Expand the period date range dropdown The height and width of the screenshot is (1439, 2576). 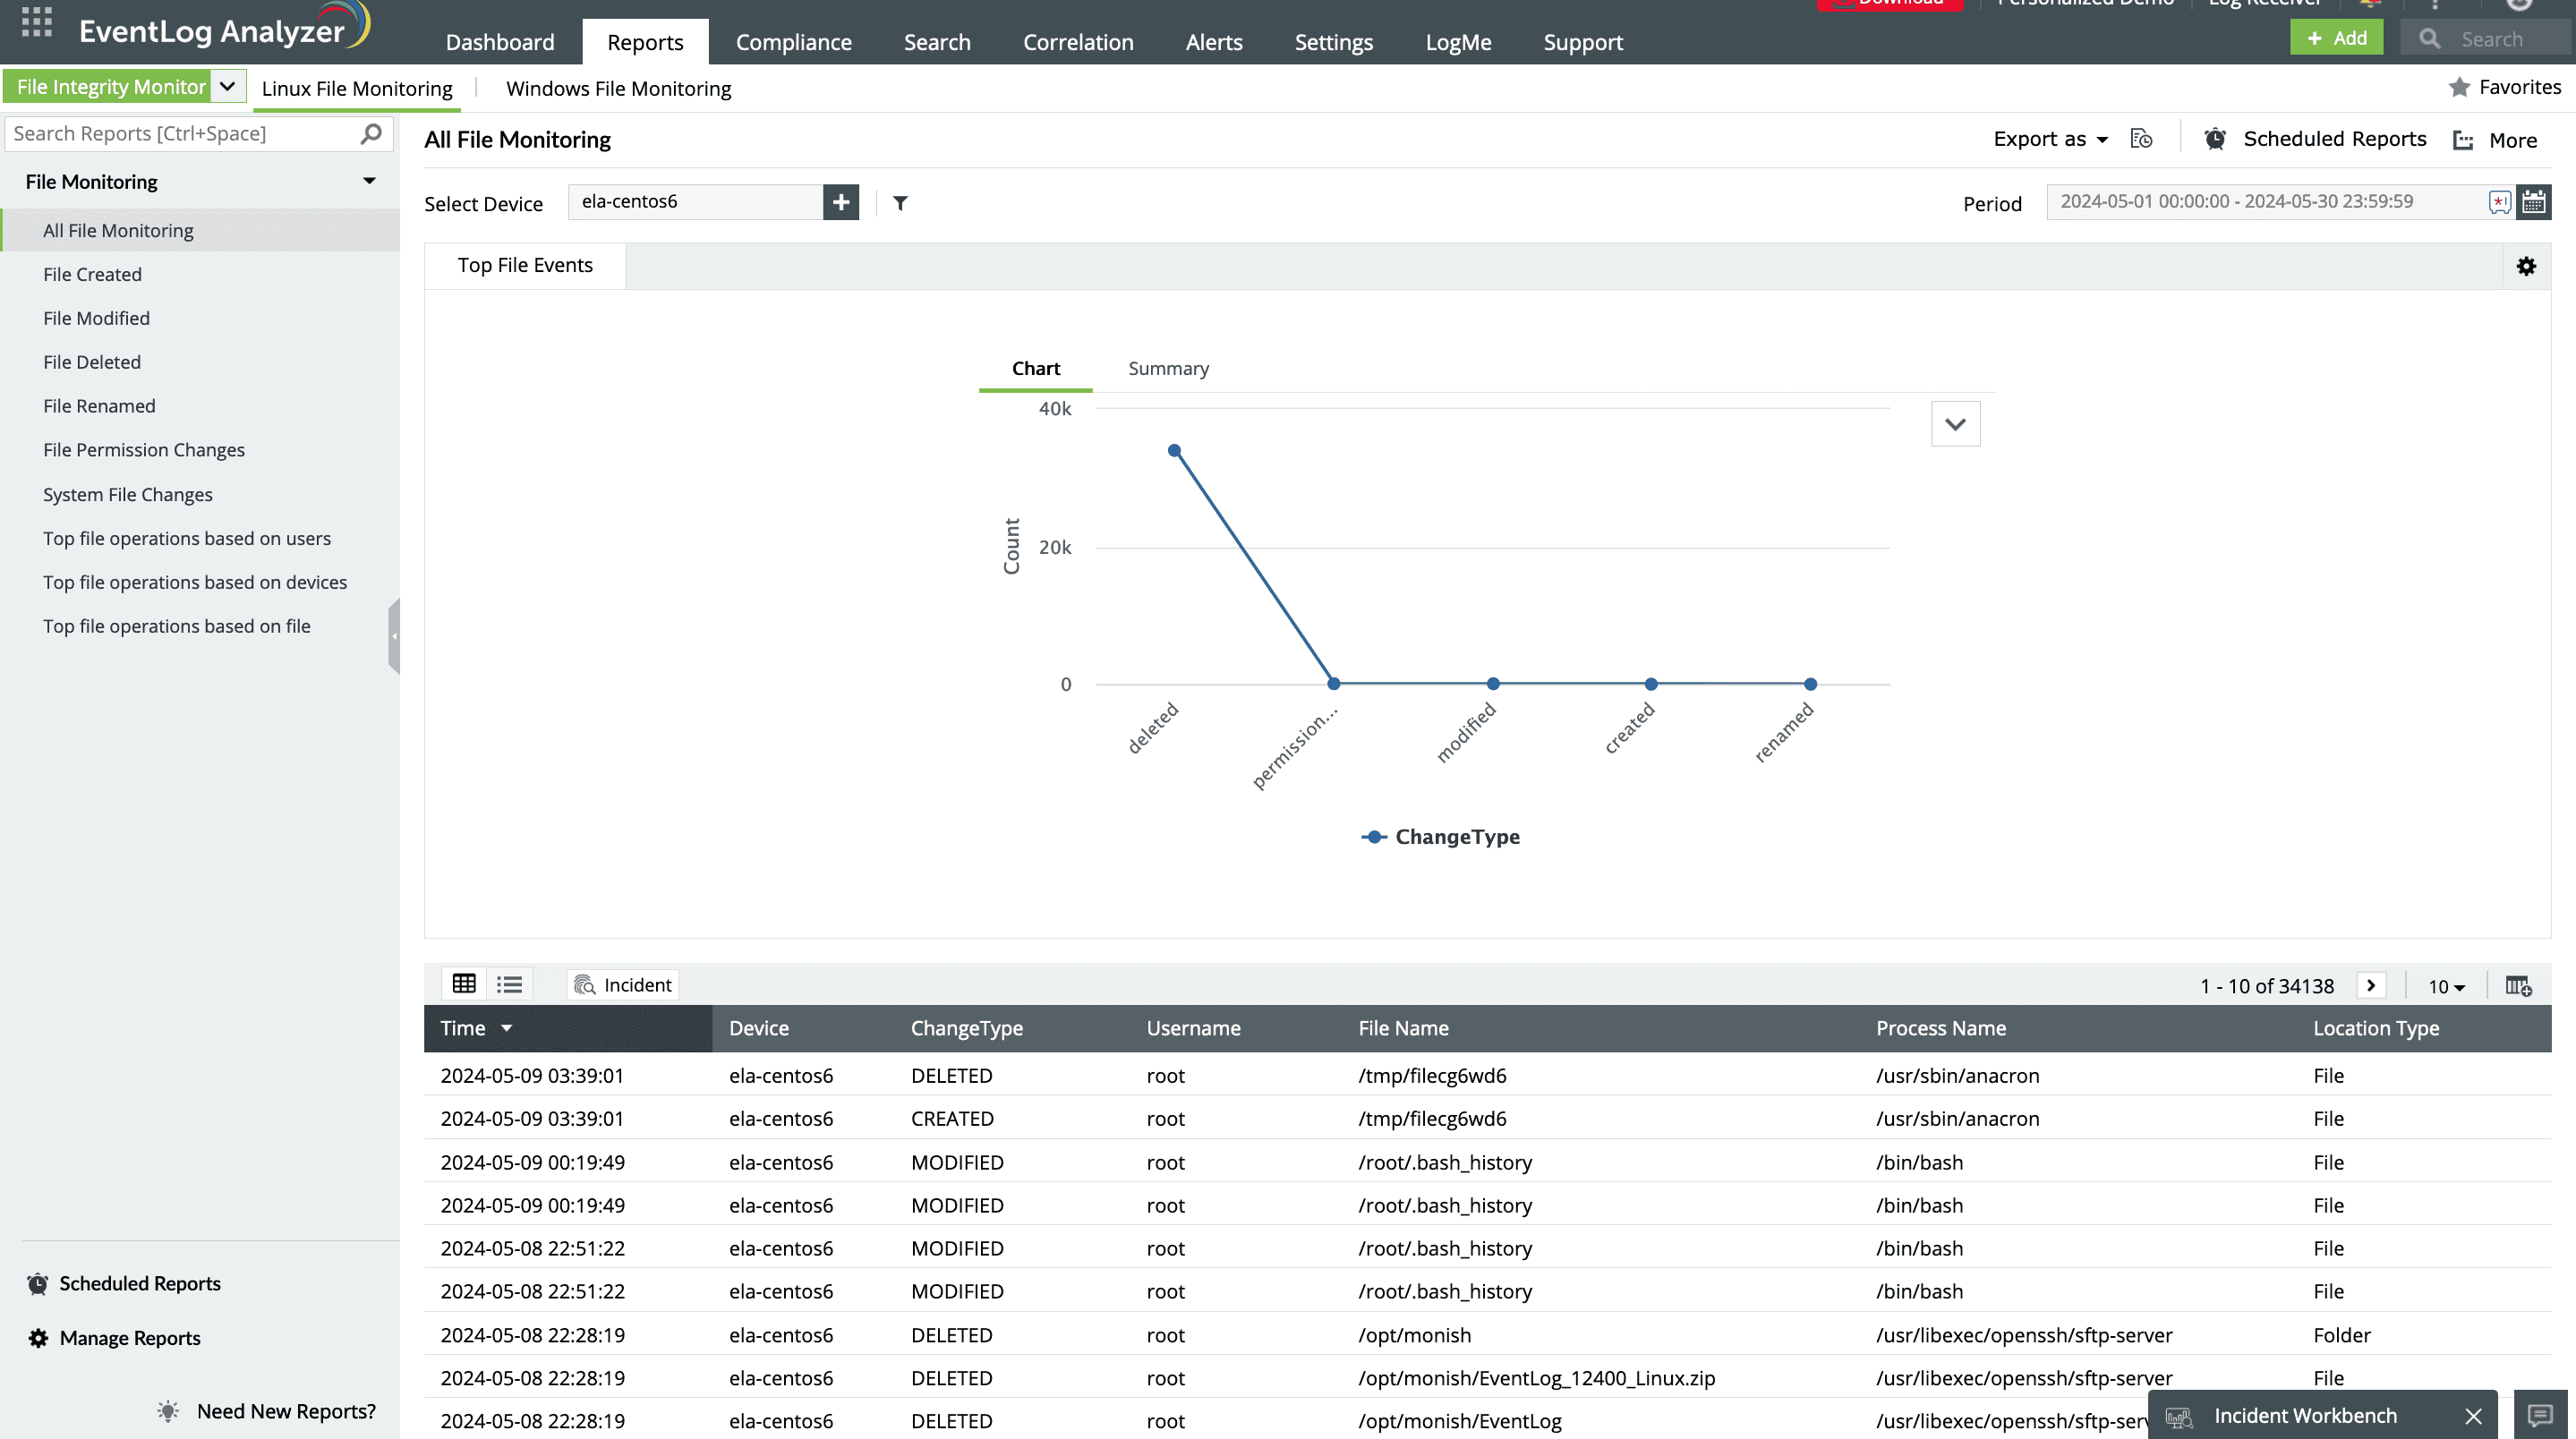2536,201
